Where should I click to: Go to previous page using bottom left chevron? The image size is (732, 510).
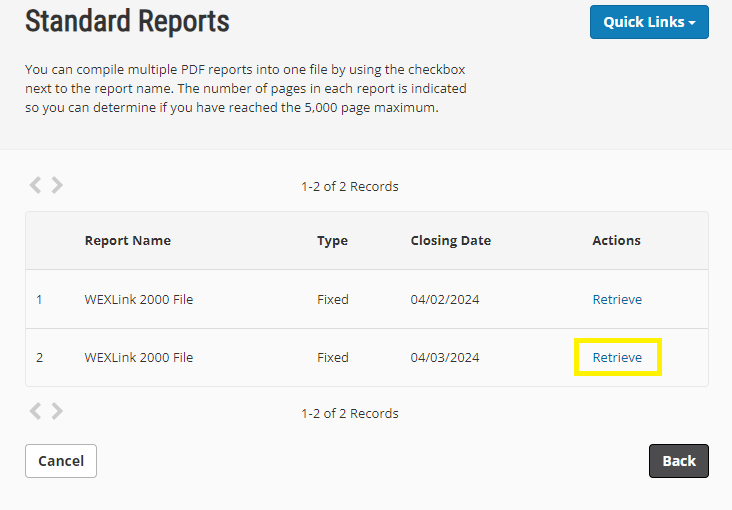point(35,411)
